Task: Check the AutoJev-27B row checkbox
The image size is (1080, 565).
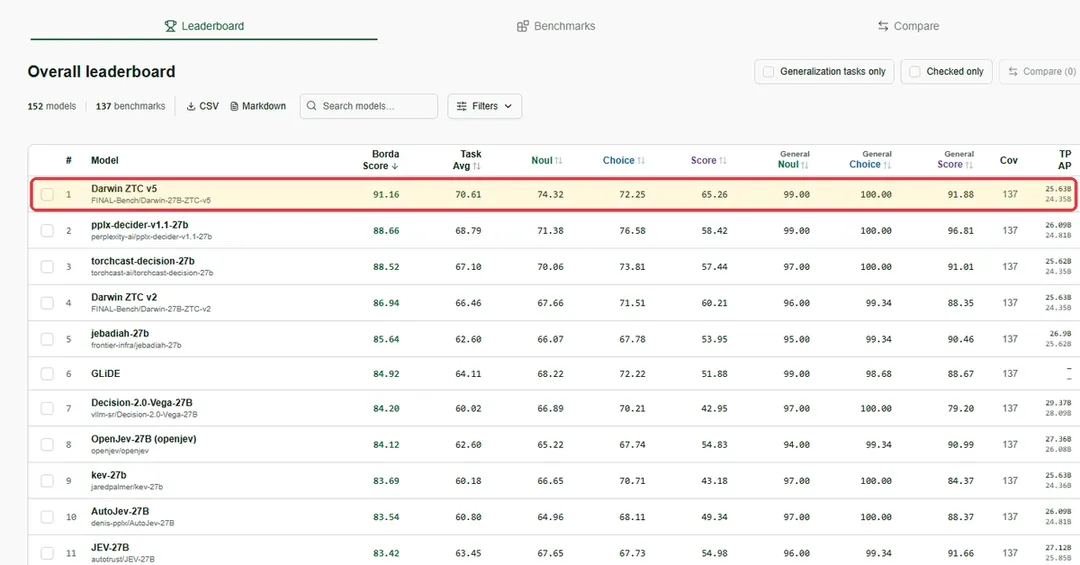Action: [x=47, y=517]
